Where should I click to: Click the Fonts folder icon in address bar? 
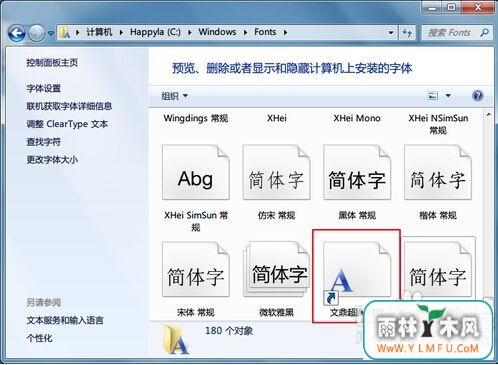pyautogui.click(x=65, y=32)
